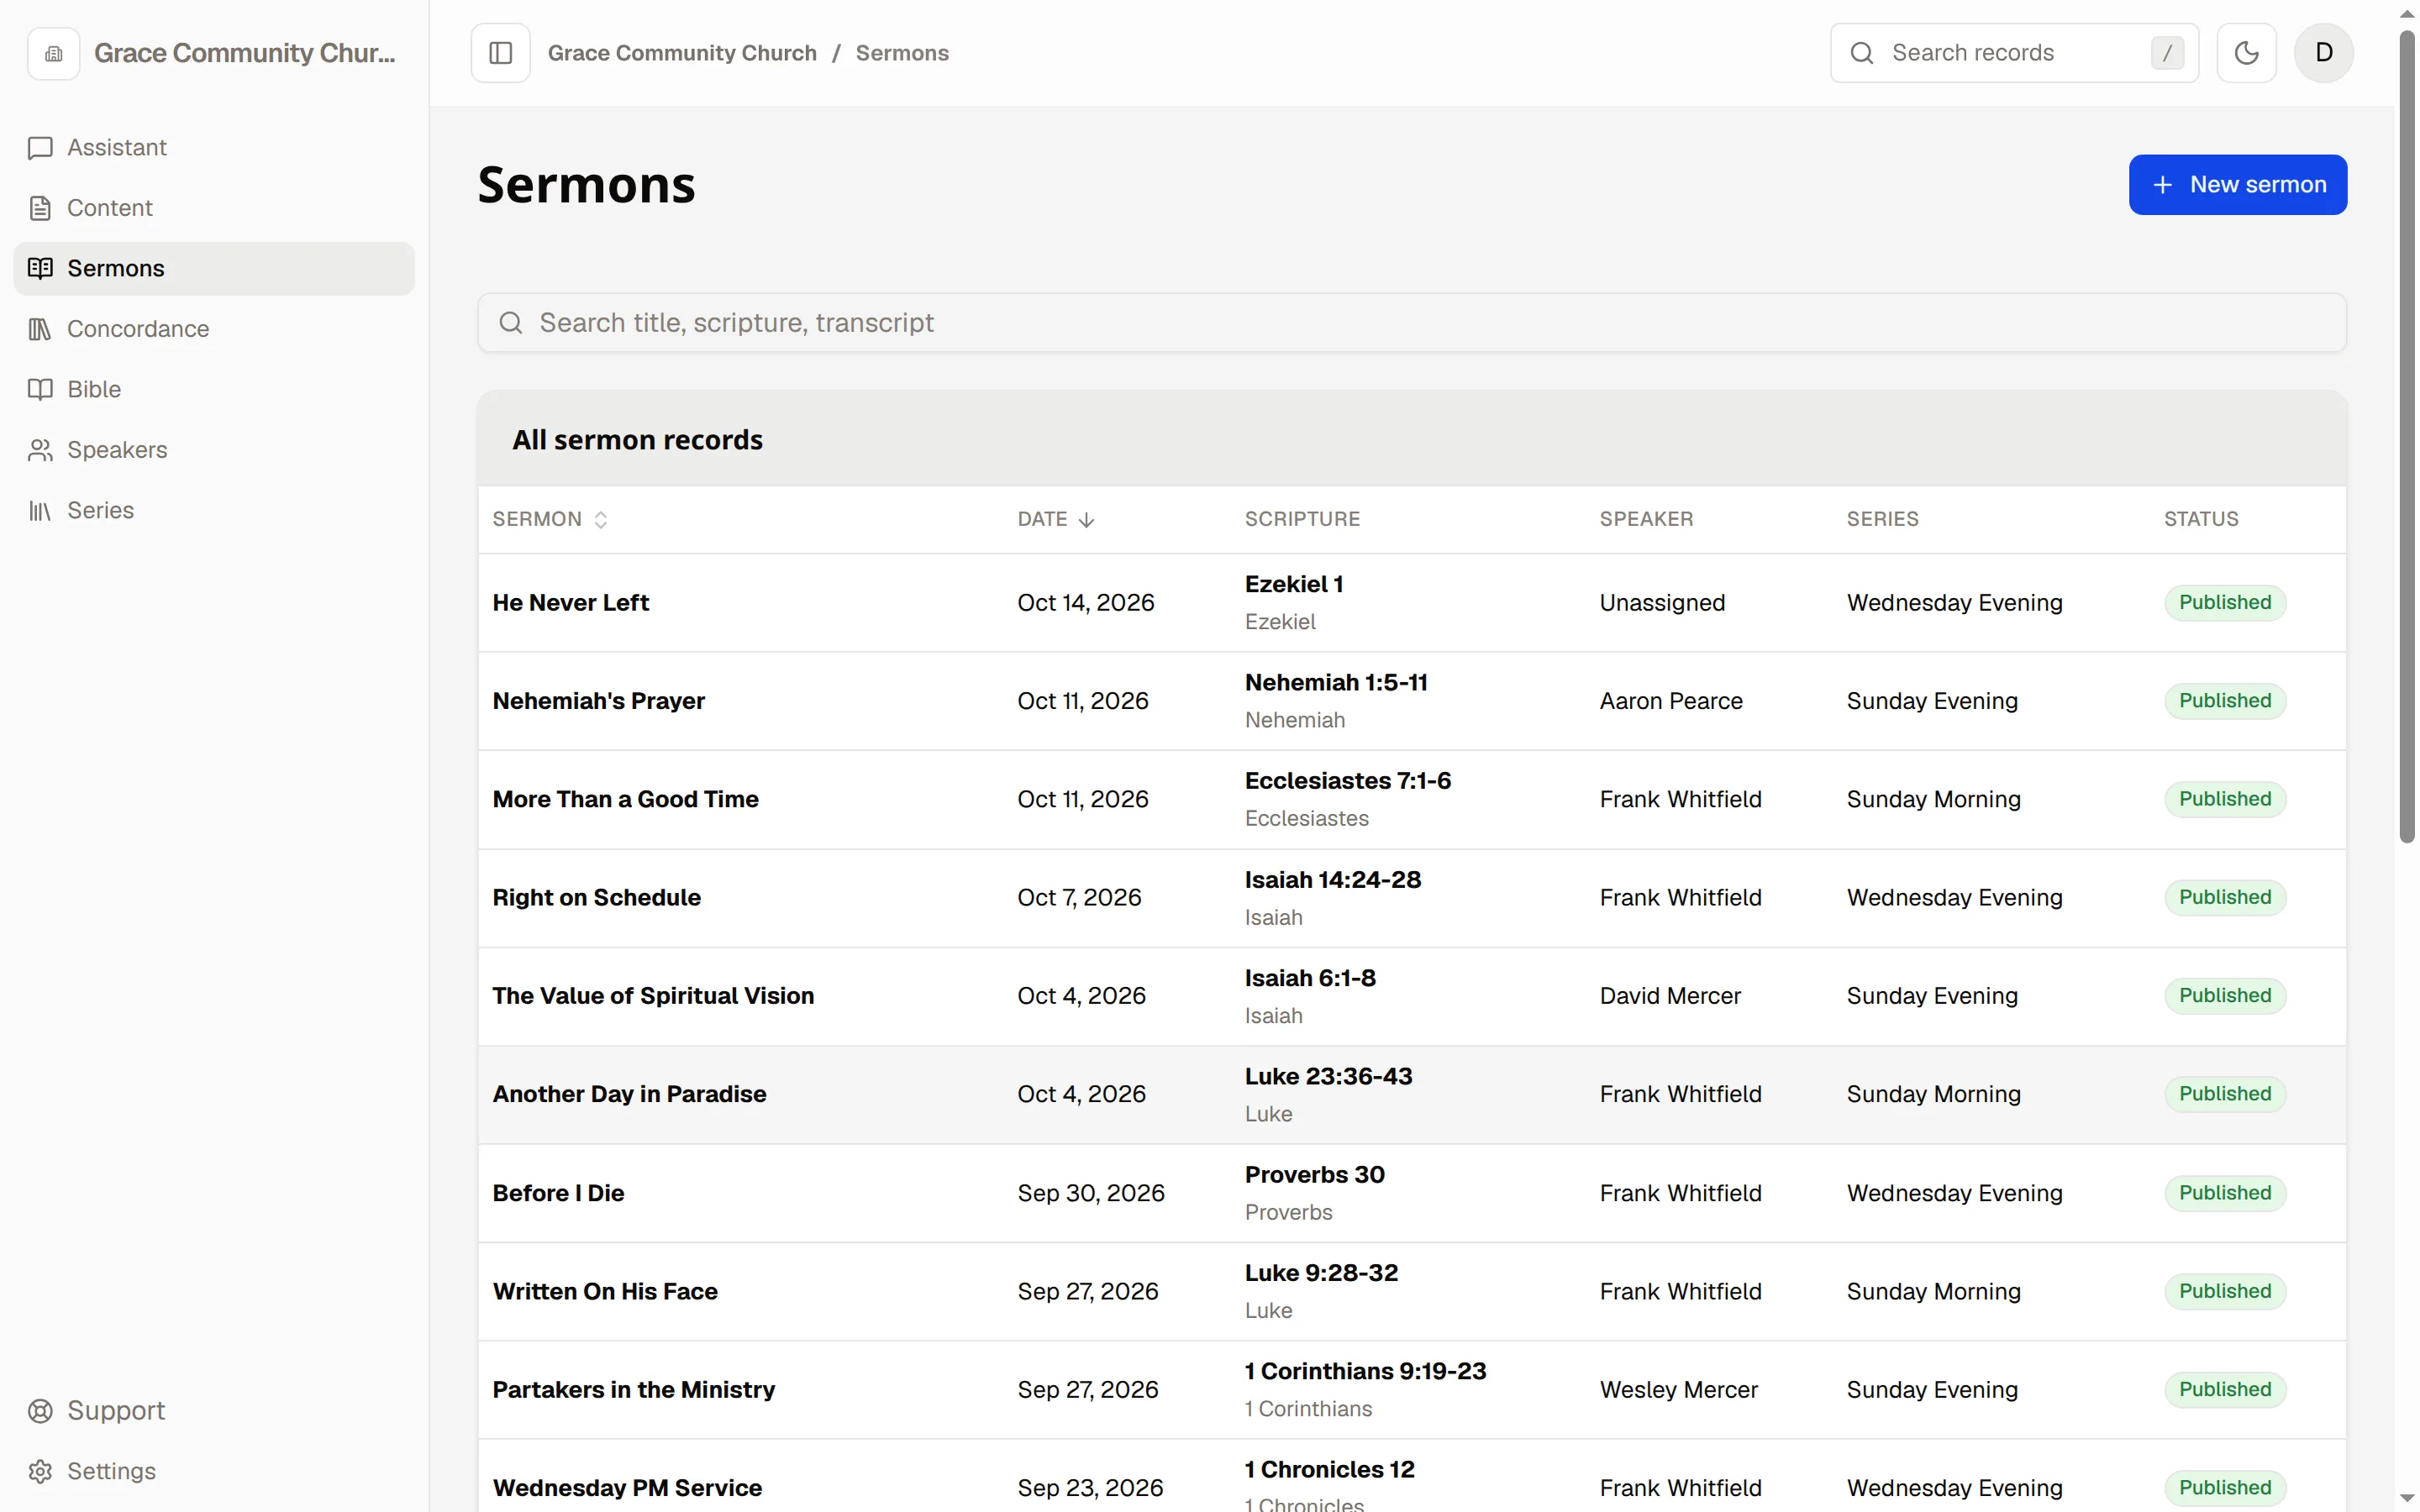Click the Series shelves icon
This screenshot has width=2420, height=1512.
tap(40, 511)
